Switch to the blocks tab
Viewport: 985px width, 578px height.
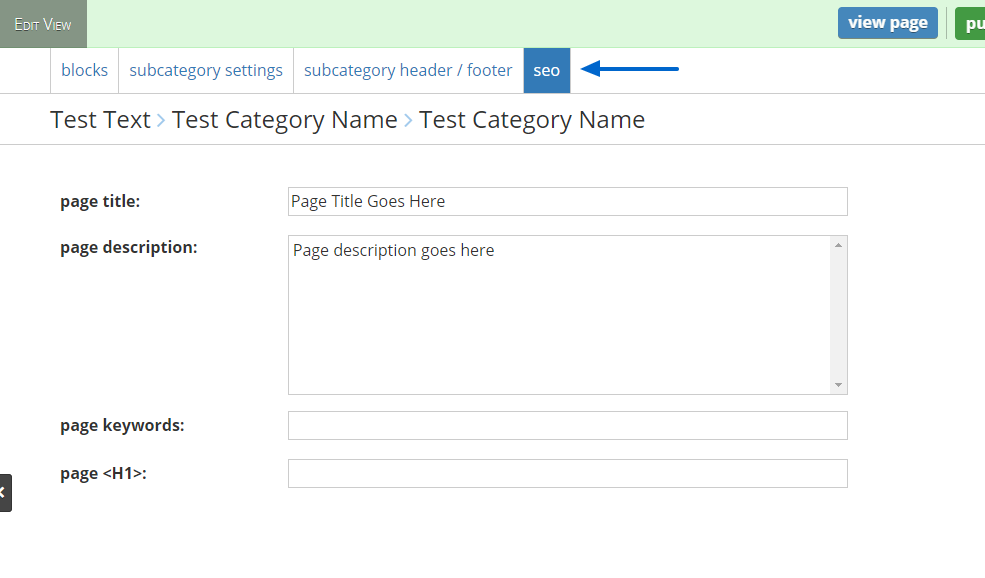84,70
